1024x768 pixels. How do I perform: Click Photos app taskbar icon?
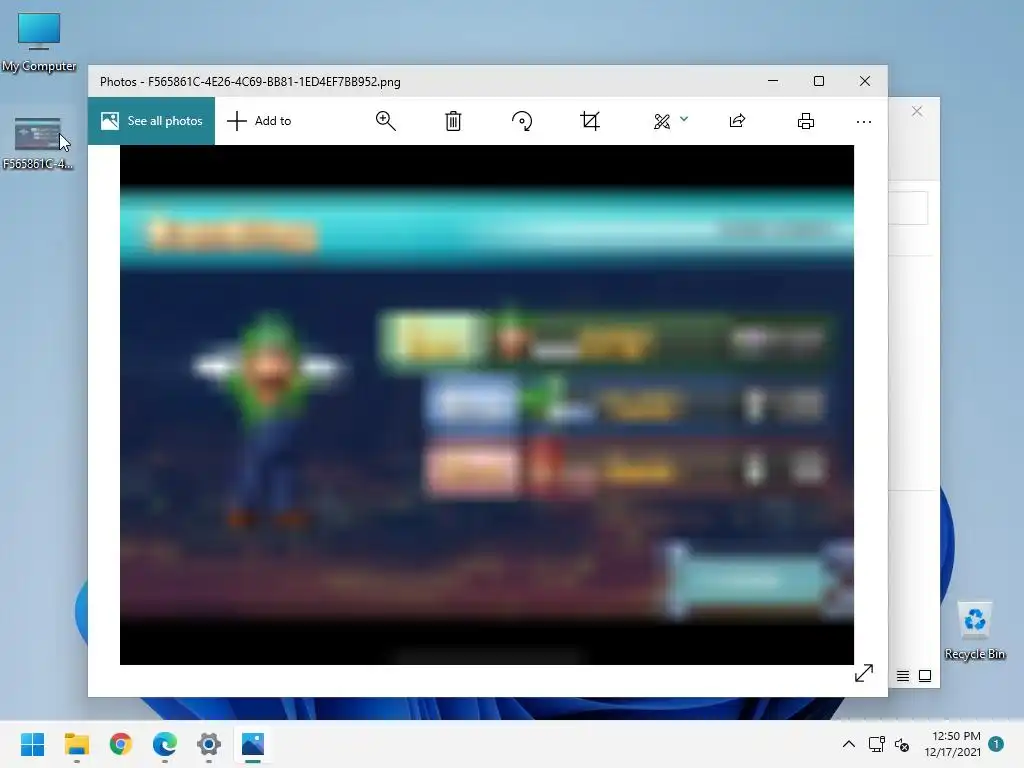(x=253, y=744)
